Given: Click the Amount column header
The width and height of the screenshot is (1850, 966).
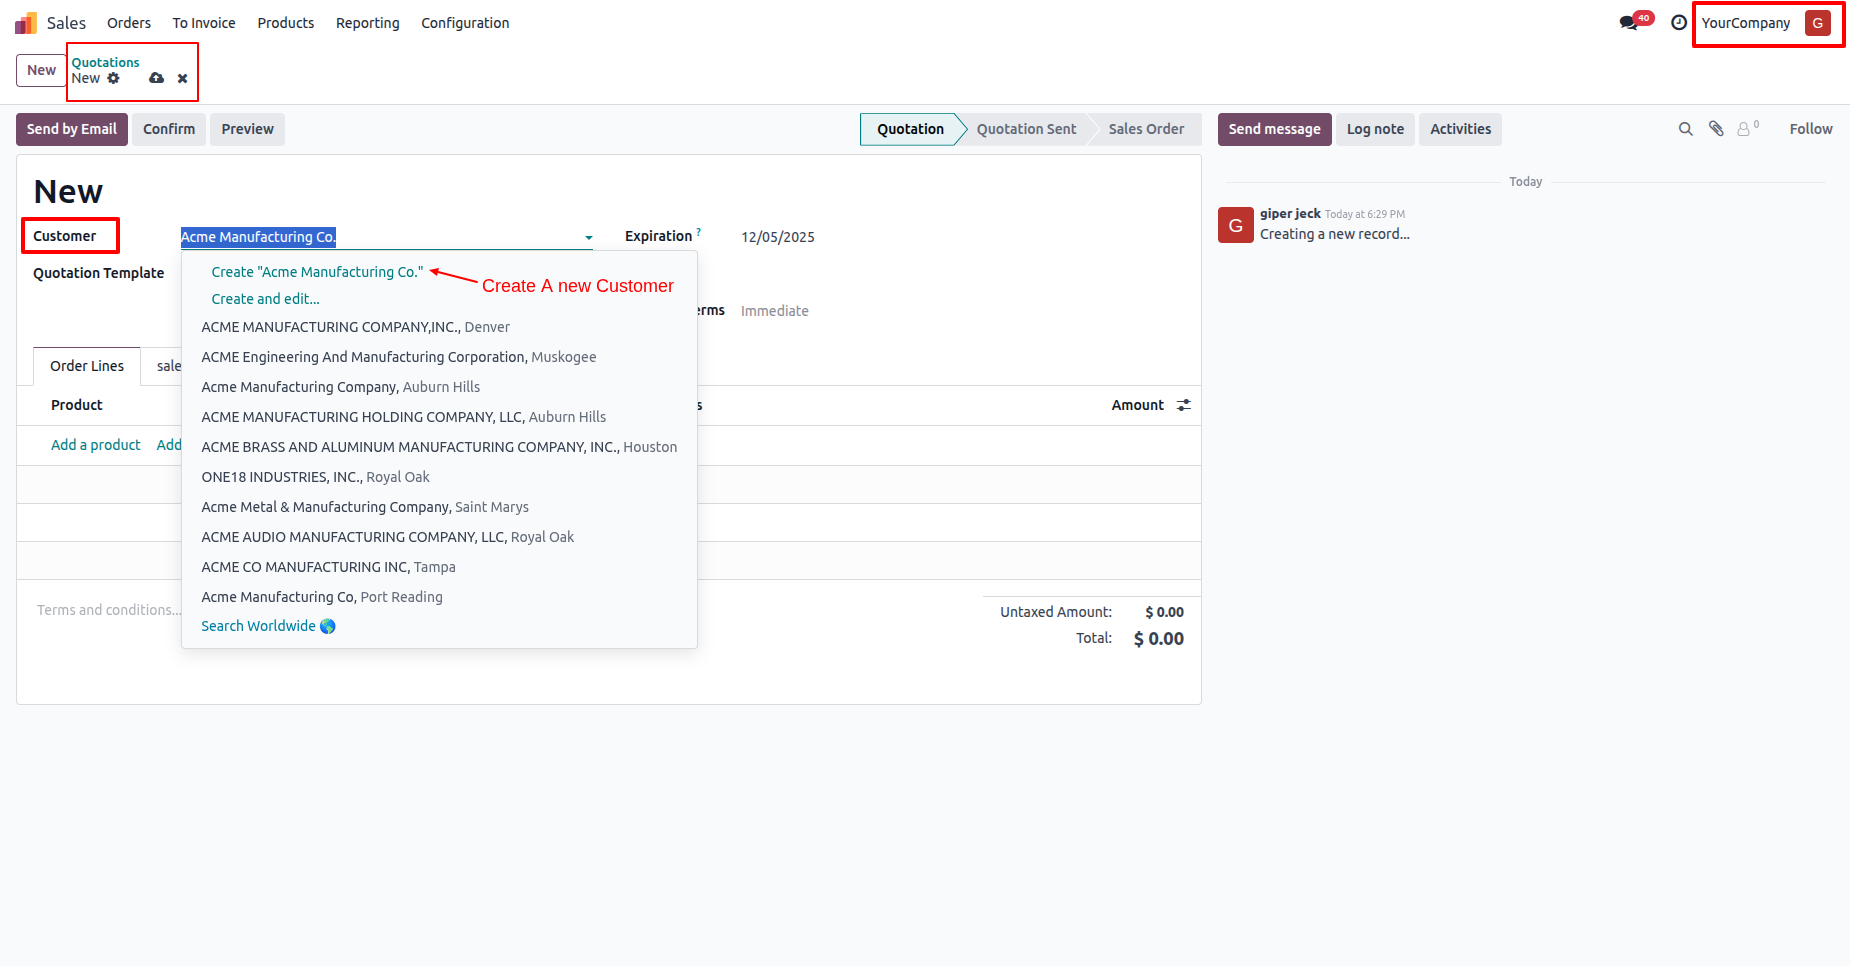Looking at the screenshot, I should point(1138,405).
